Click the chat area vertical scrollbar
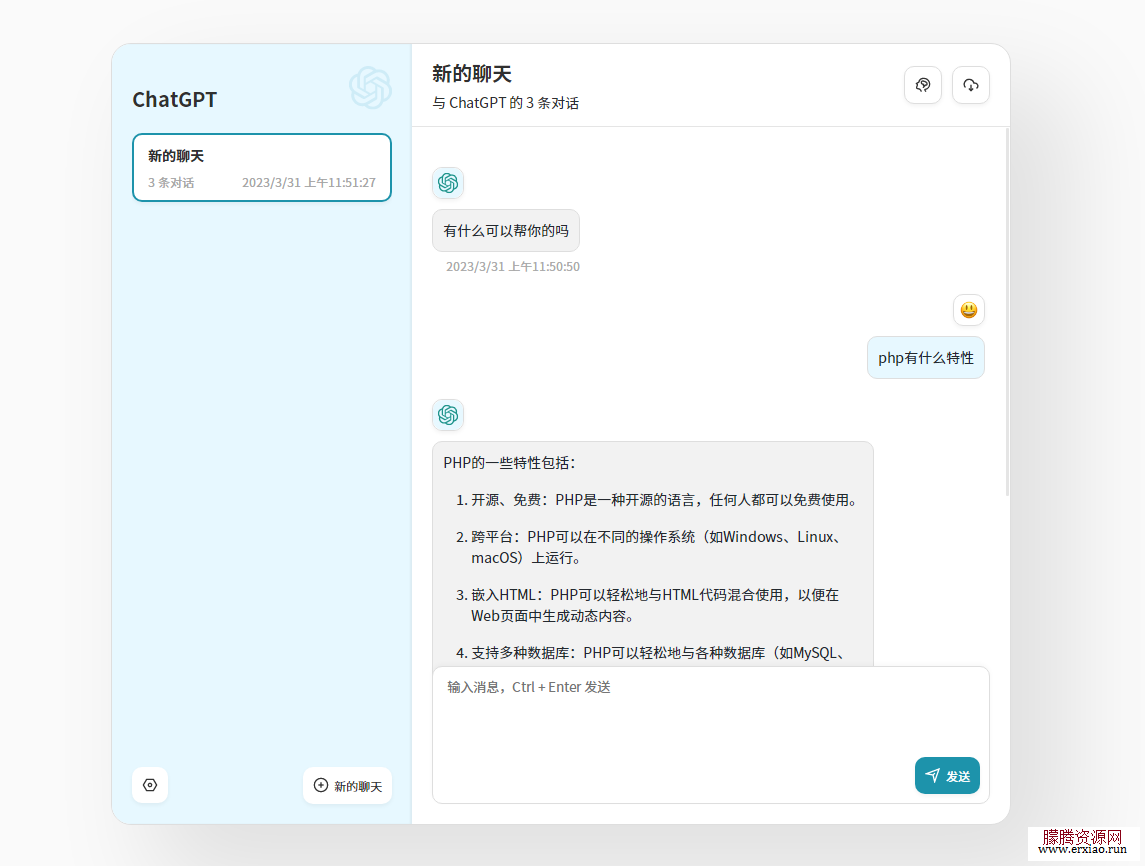The height and width of the screenshot is (866, 1145). 1007,313
